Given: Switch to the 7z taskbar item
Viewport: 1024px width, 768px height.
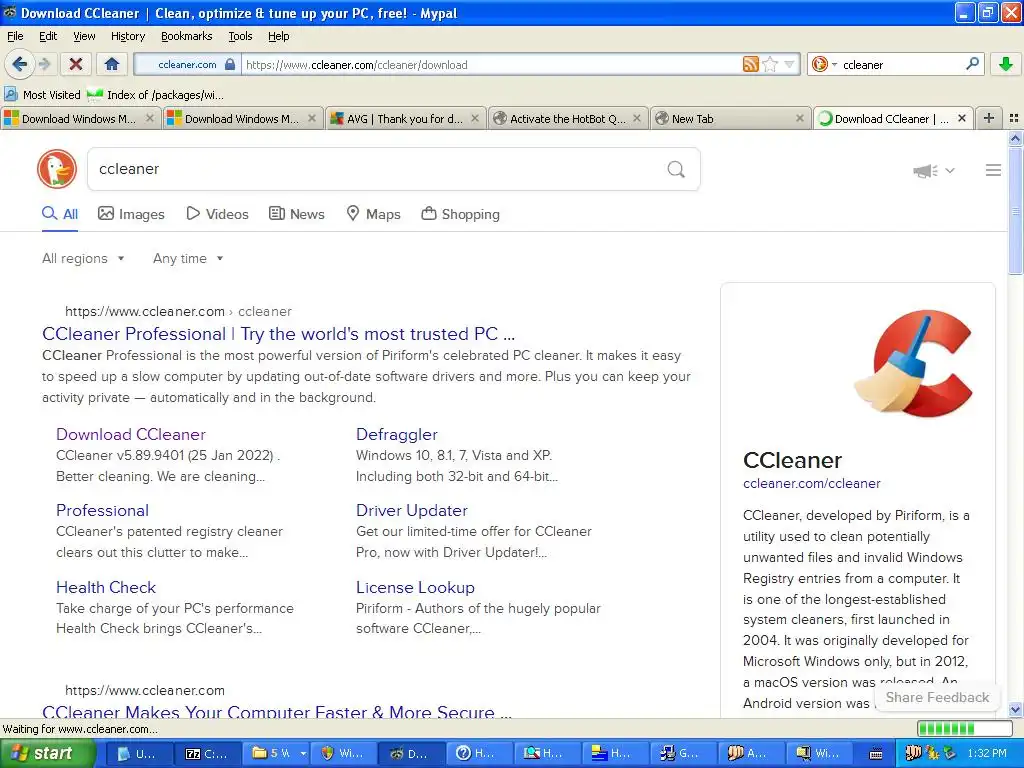Looking at the screenshot, I should tap(208, 754).
